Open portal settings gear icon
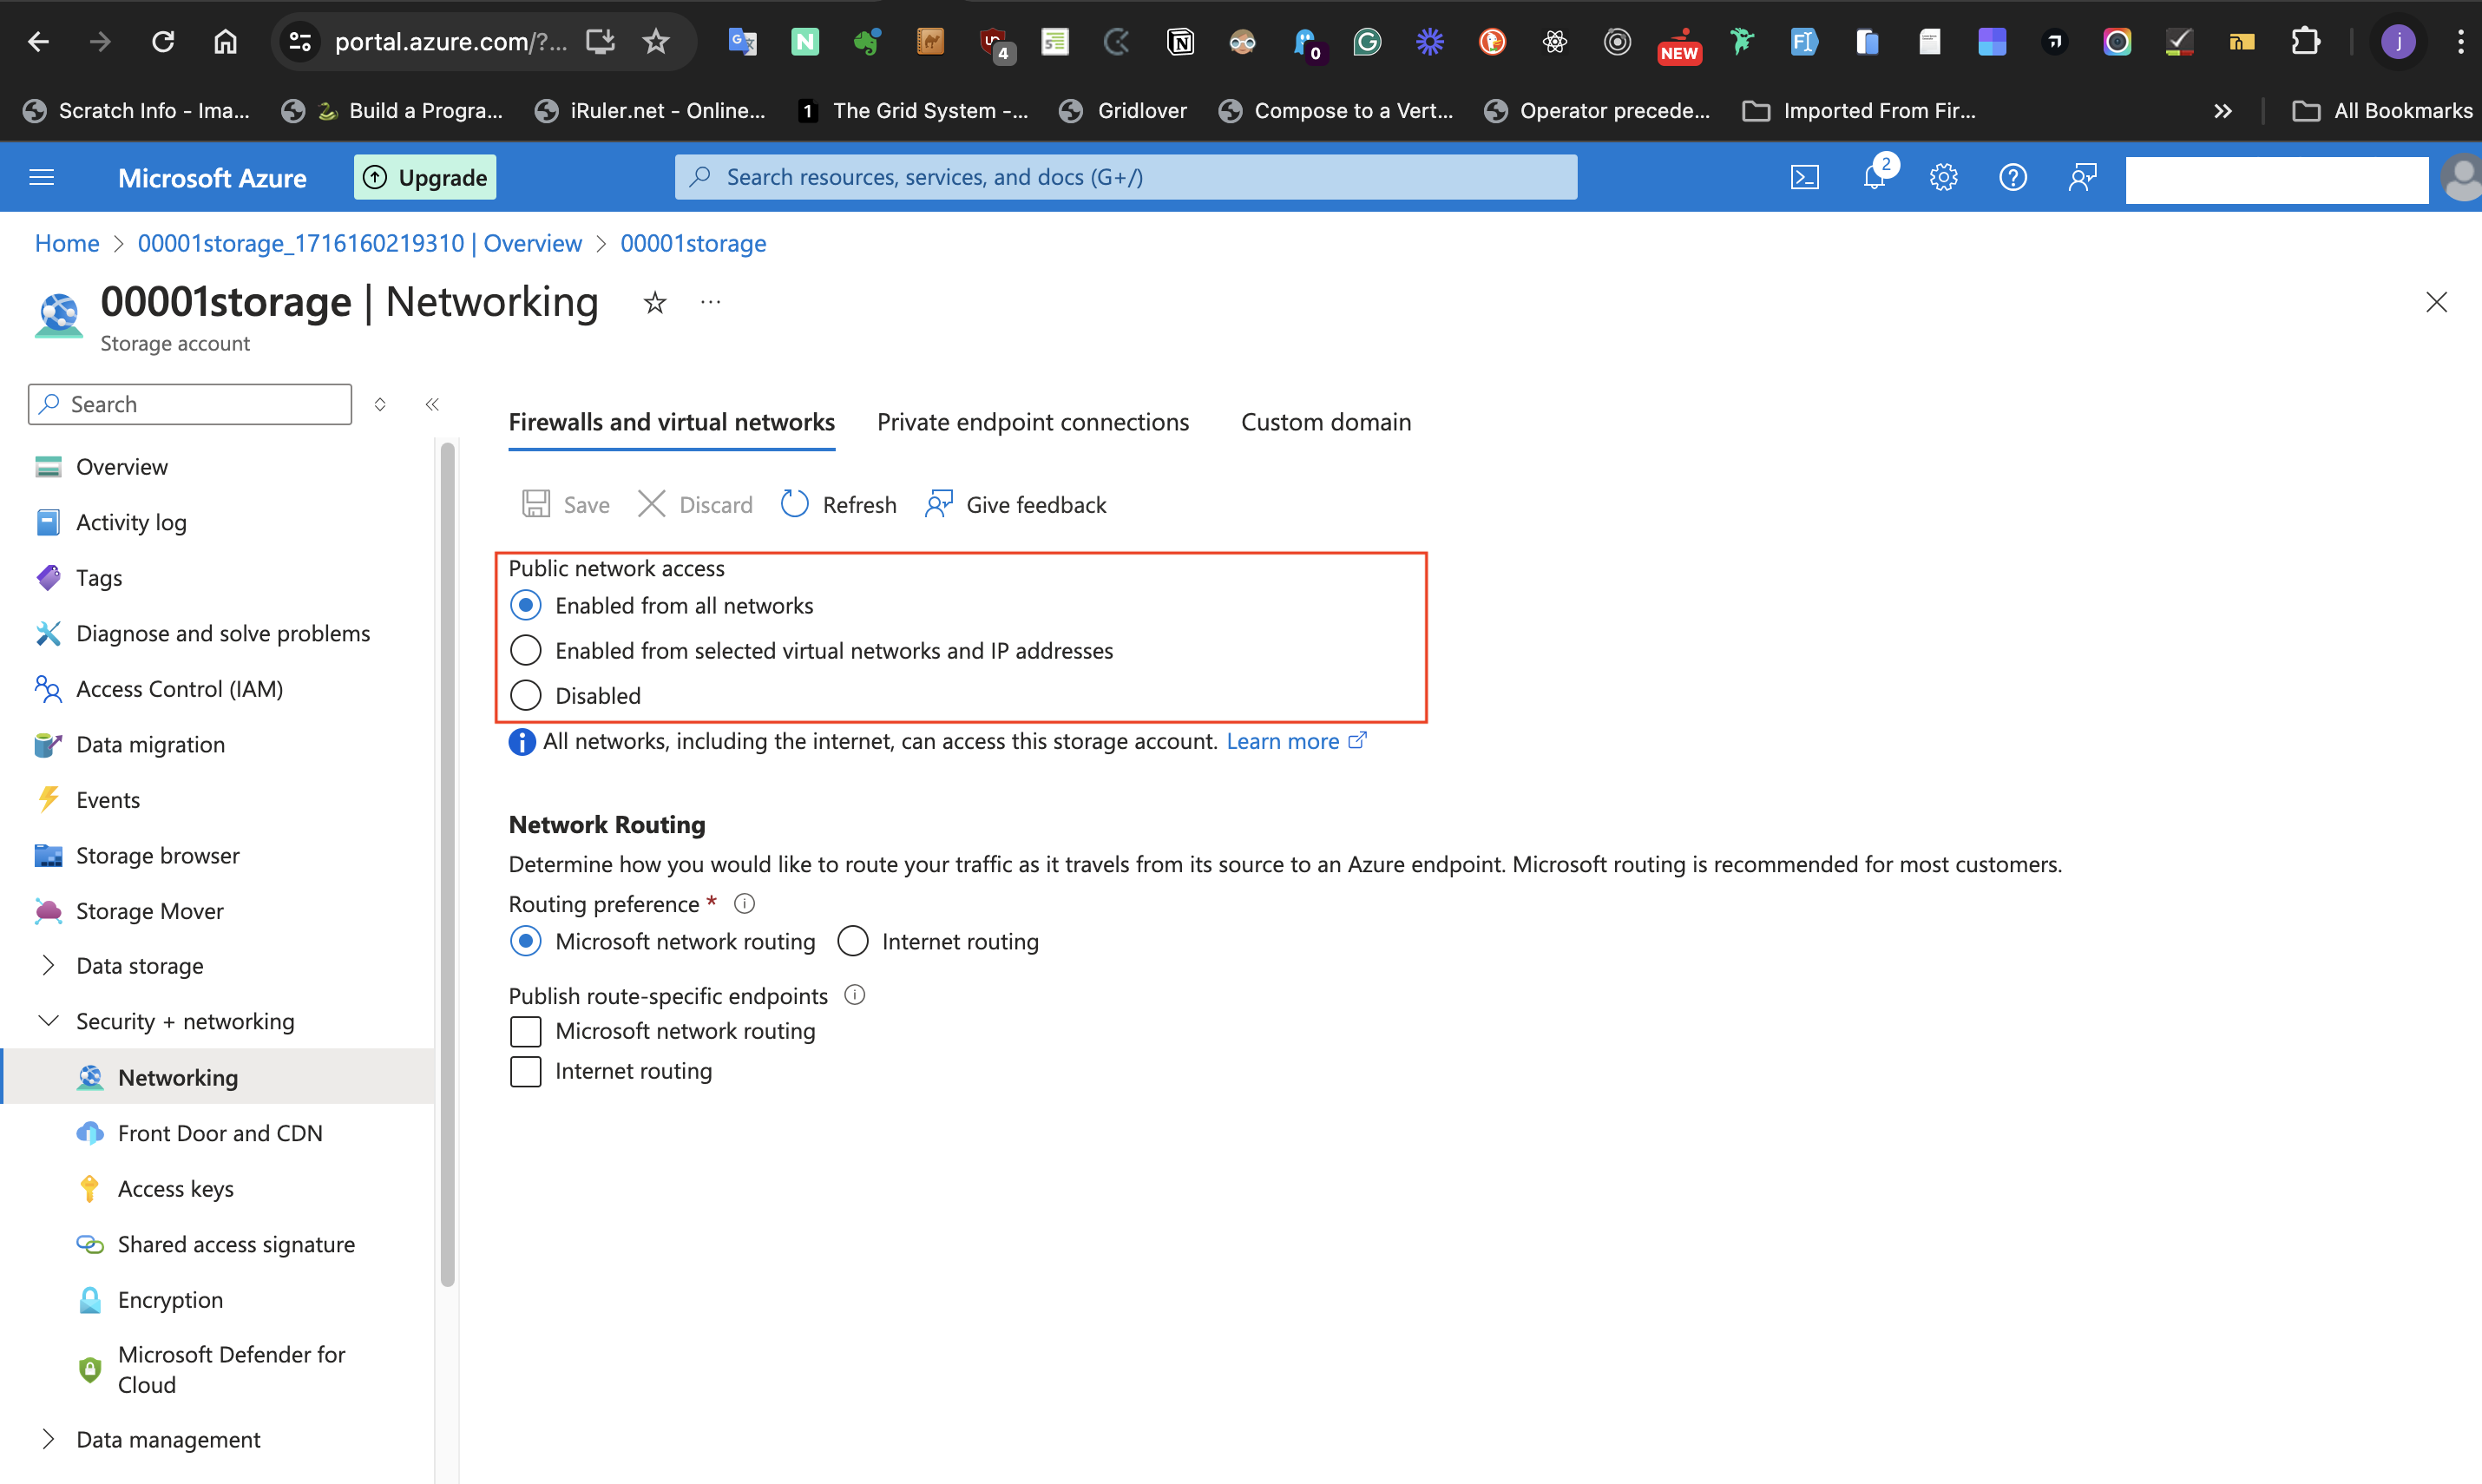This screenshot has height=1484, width=2482. point(1943,177)
